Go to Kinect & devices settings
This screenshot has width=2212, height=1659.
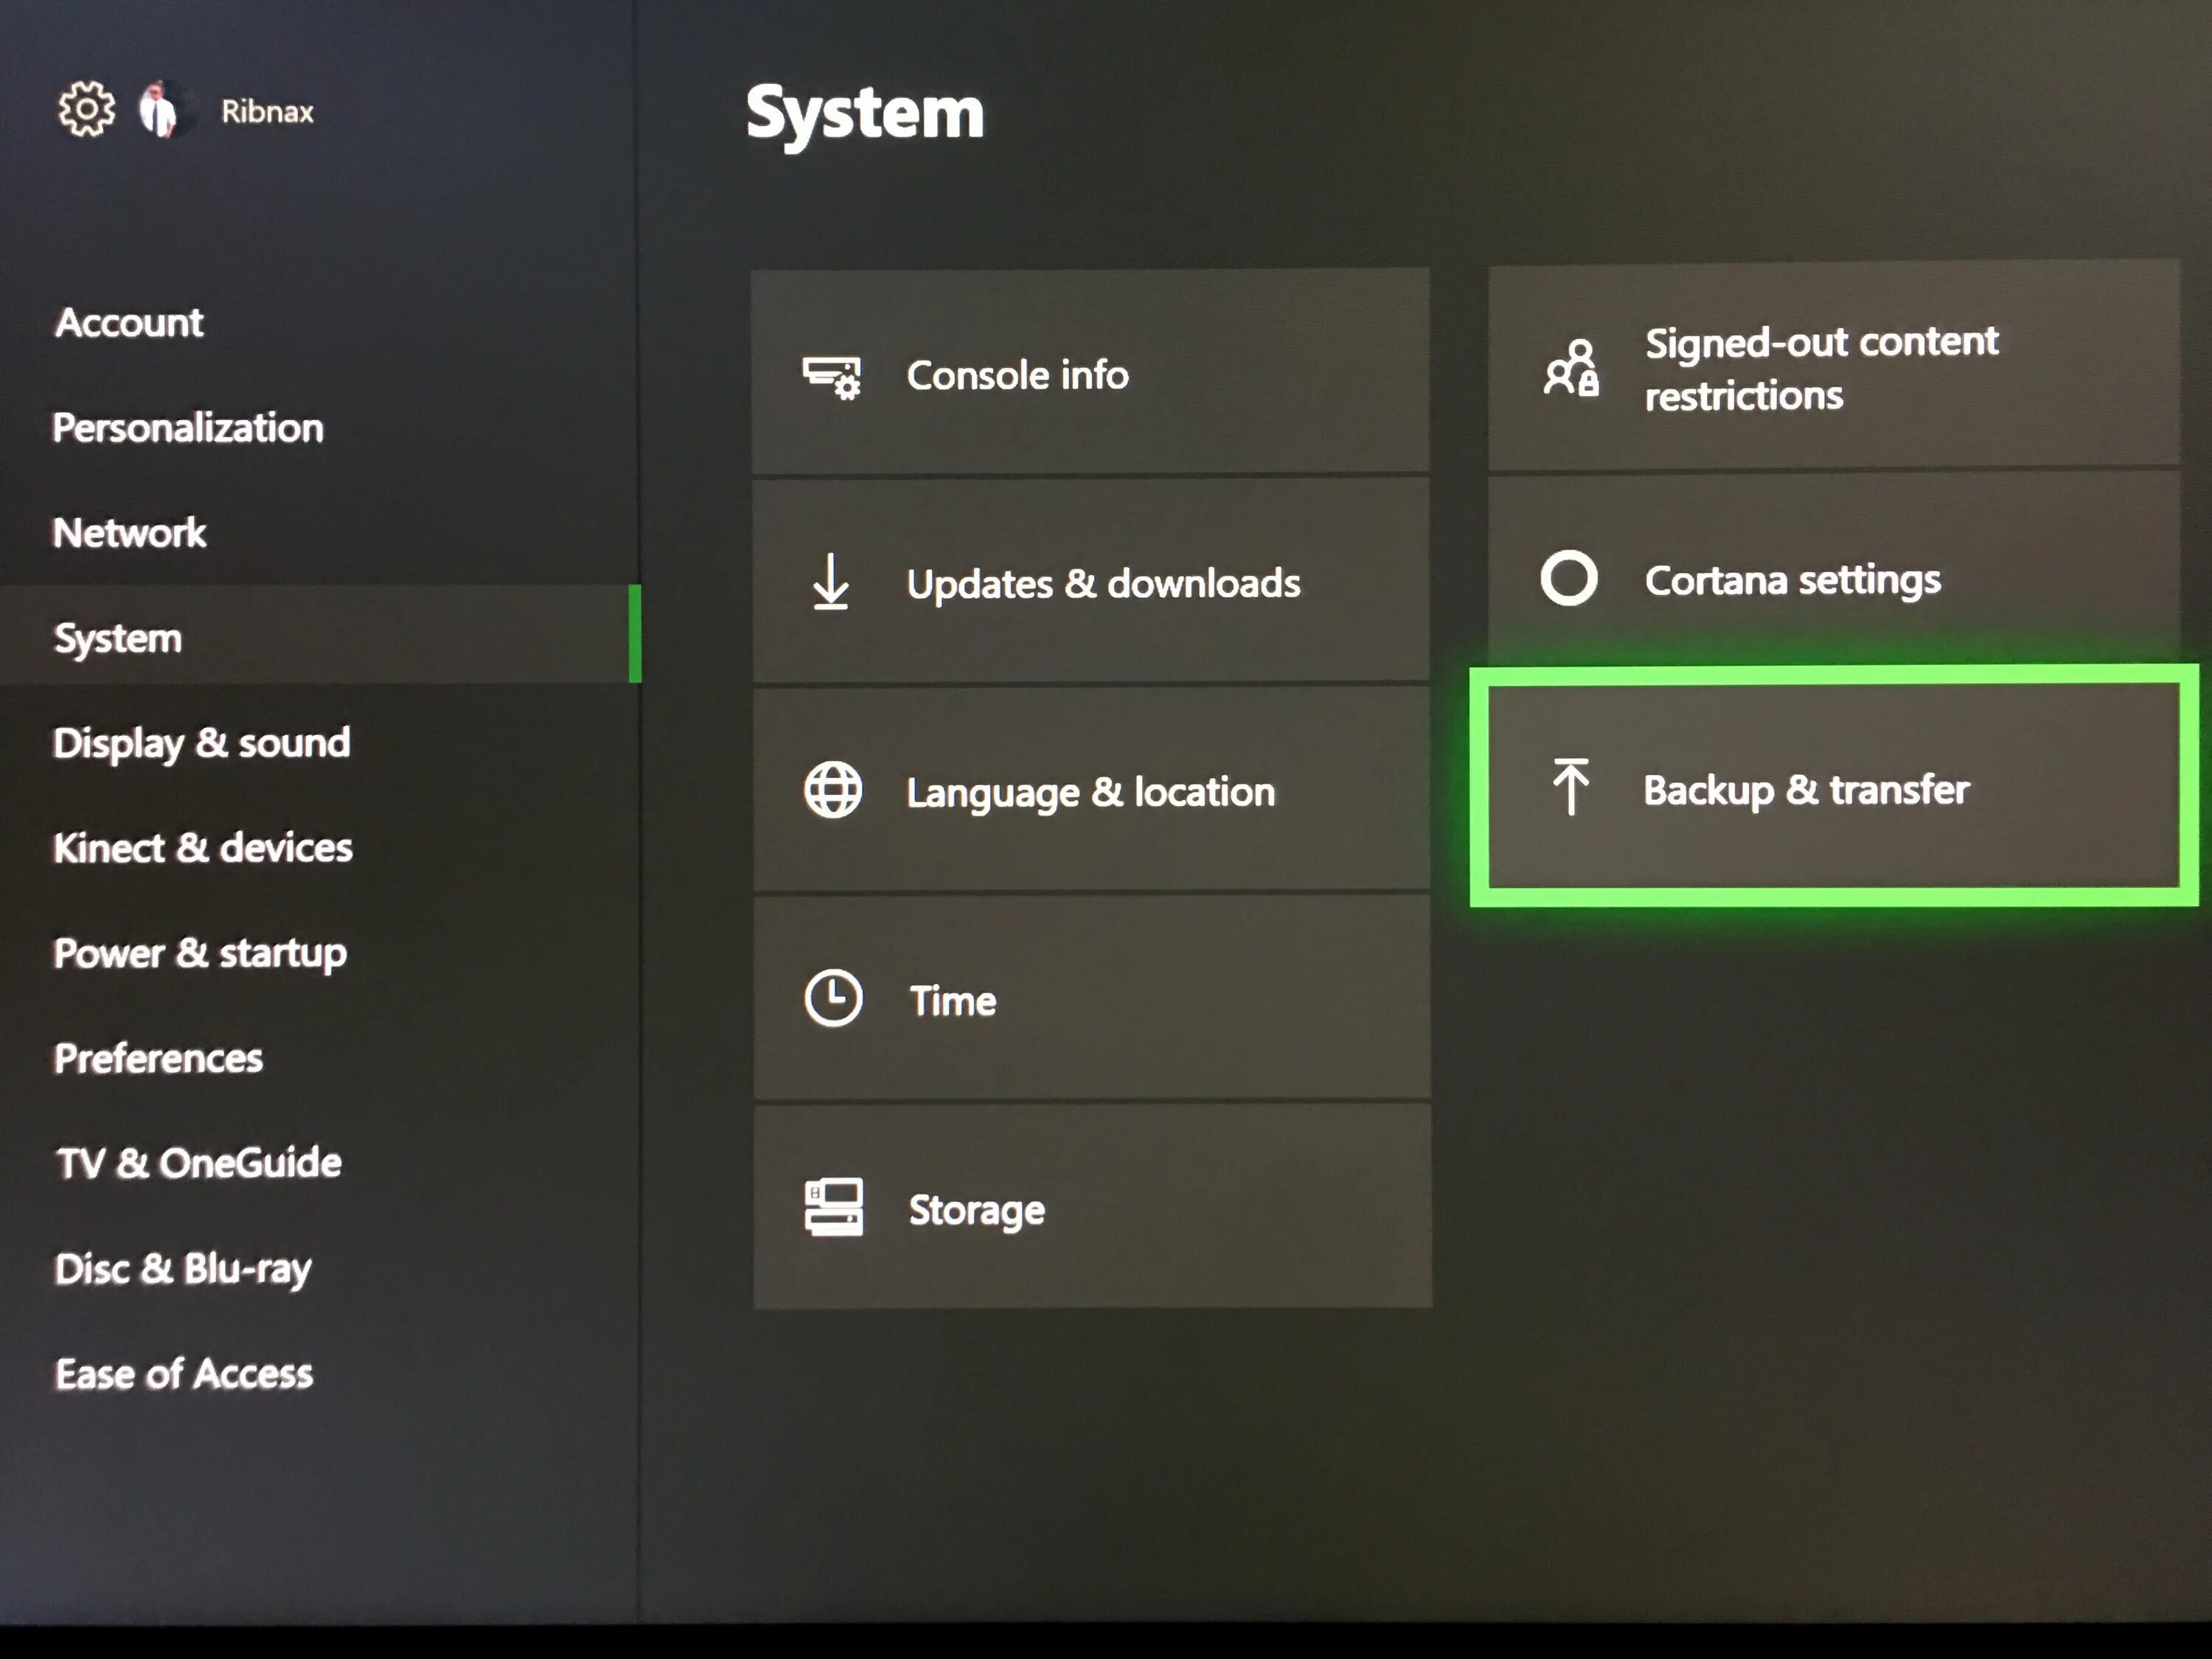point(203,848)
